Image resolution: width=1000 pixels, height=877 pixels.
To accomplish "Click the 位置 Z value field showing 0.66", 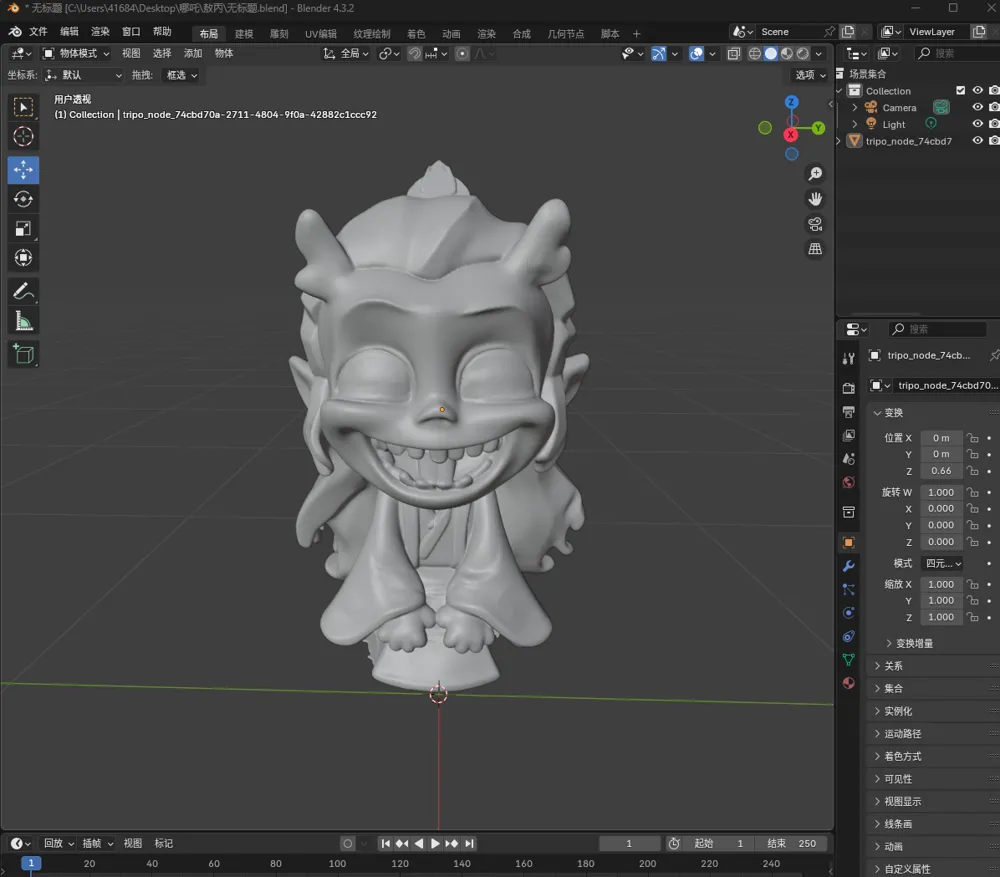I will (940, 471).
